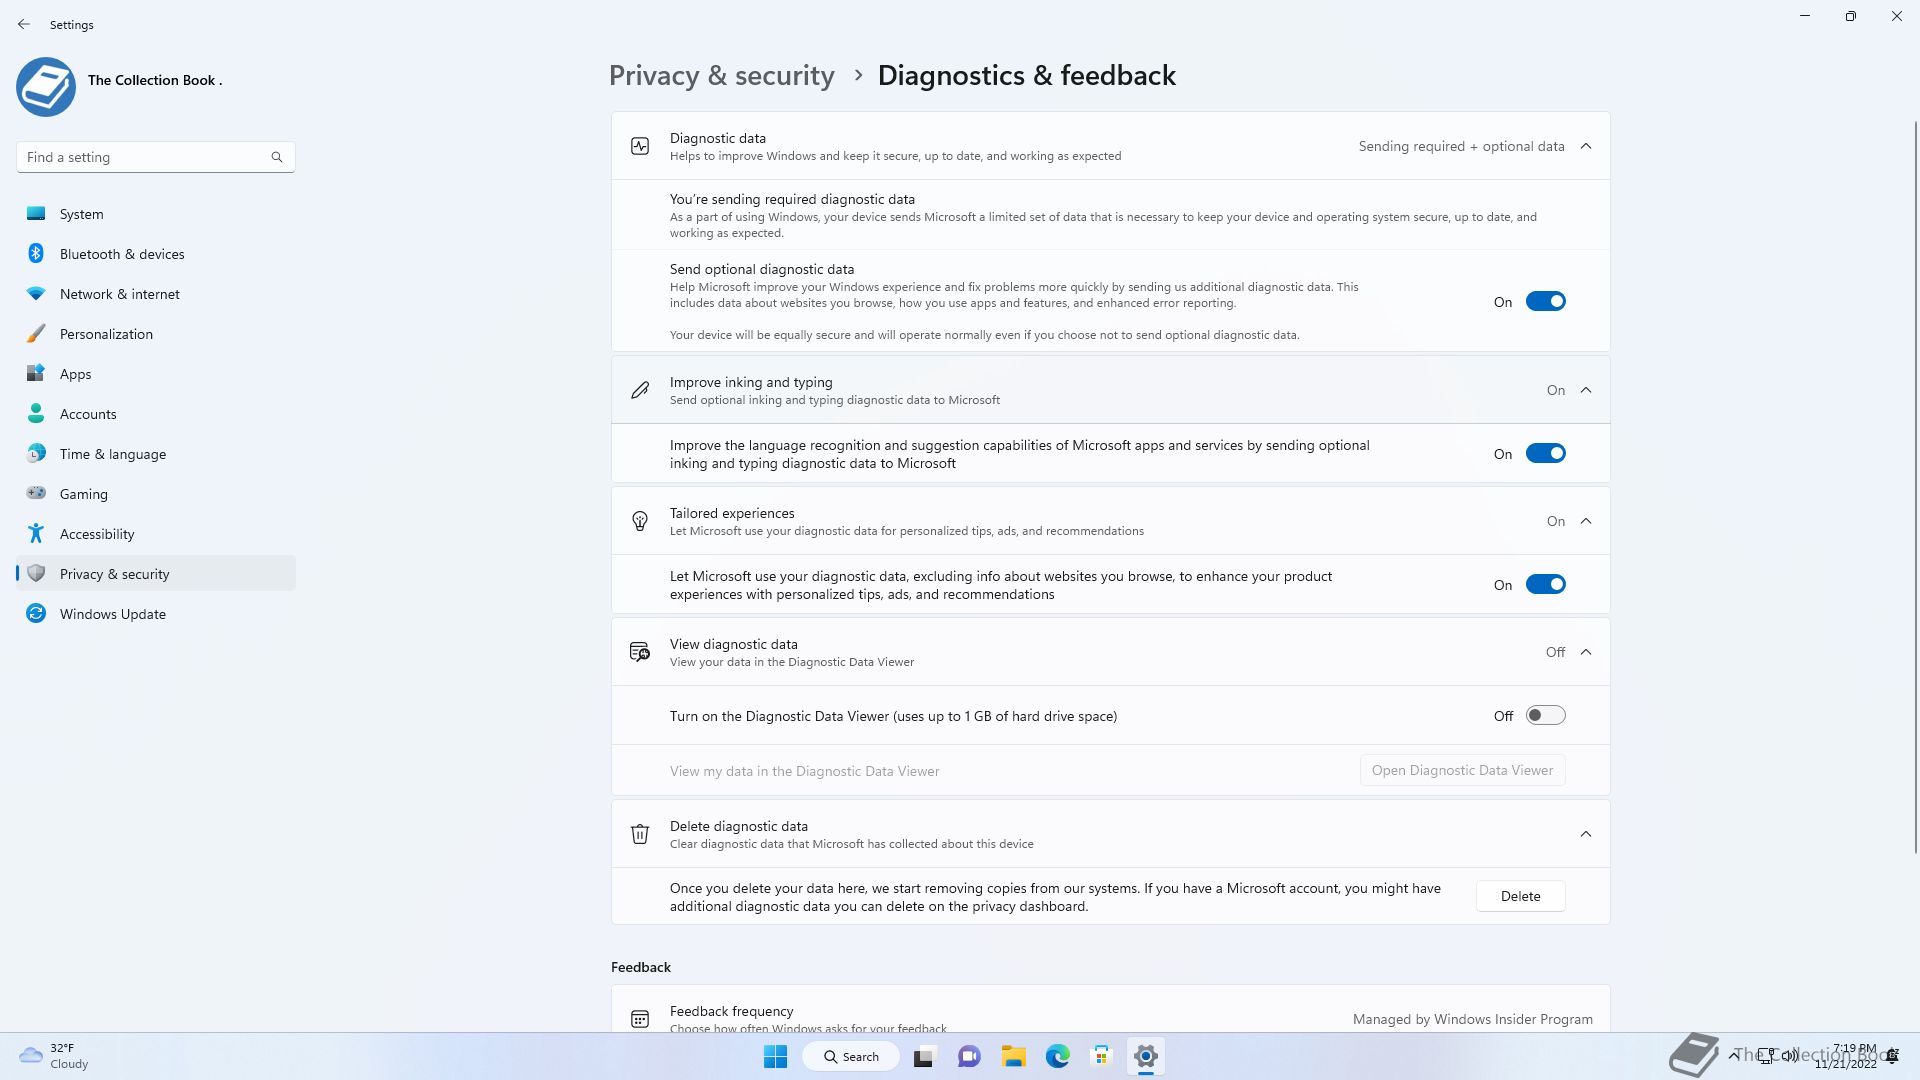Open Microsoft Store from the taskbar
The width and height of the screenshot is (1920, 1080).
click(1101, 1056)
